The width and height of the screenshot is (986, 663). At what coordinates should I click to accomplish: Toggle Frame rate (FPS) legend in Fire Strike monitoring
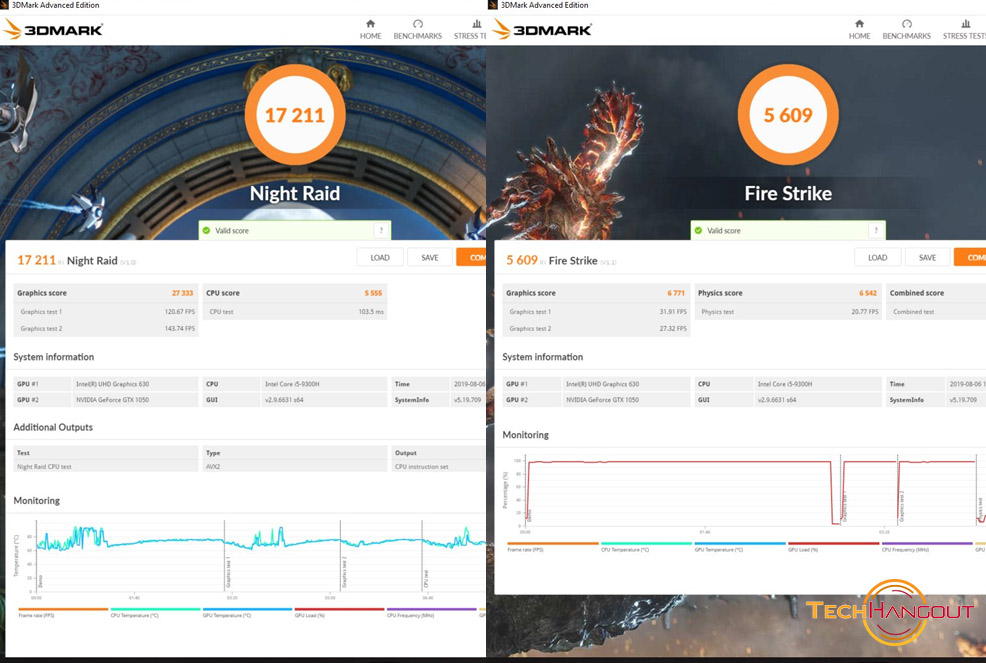[x=553, y=547]
